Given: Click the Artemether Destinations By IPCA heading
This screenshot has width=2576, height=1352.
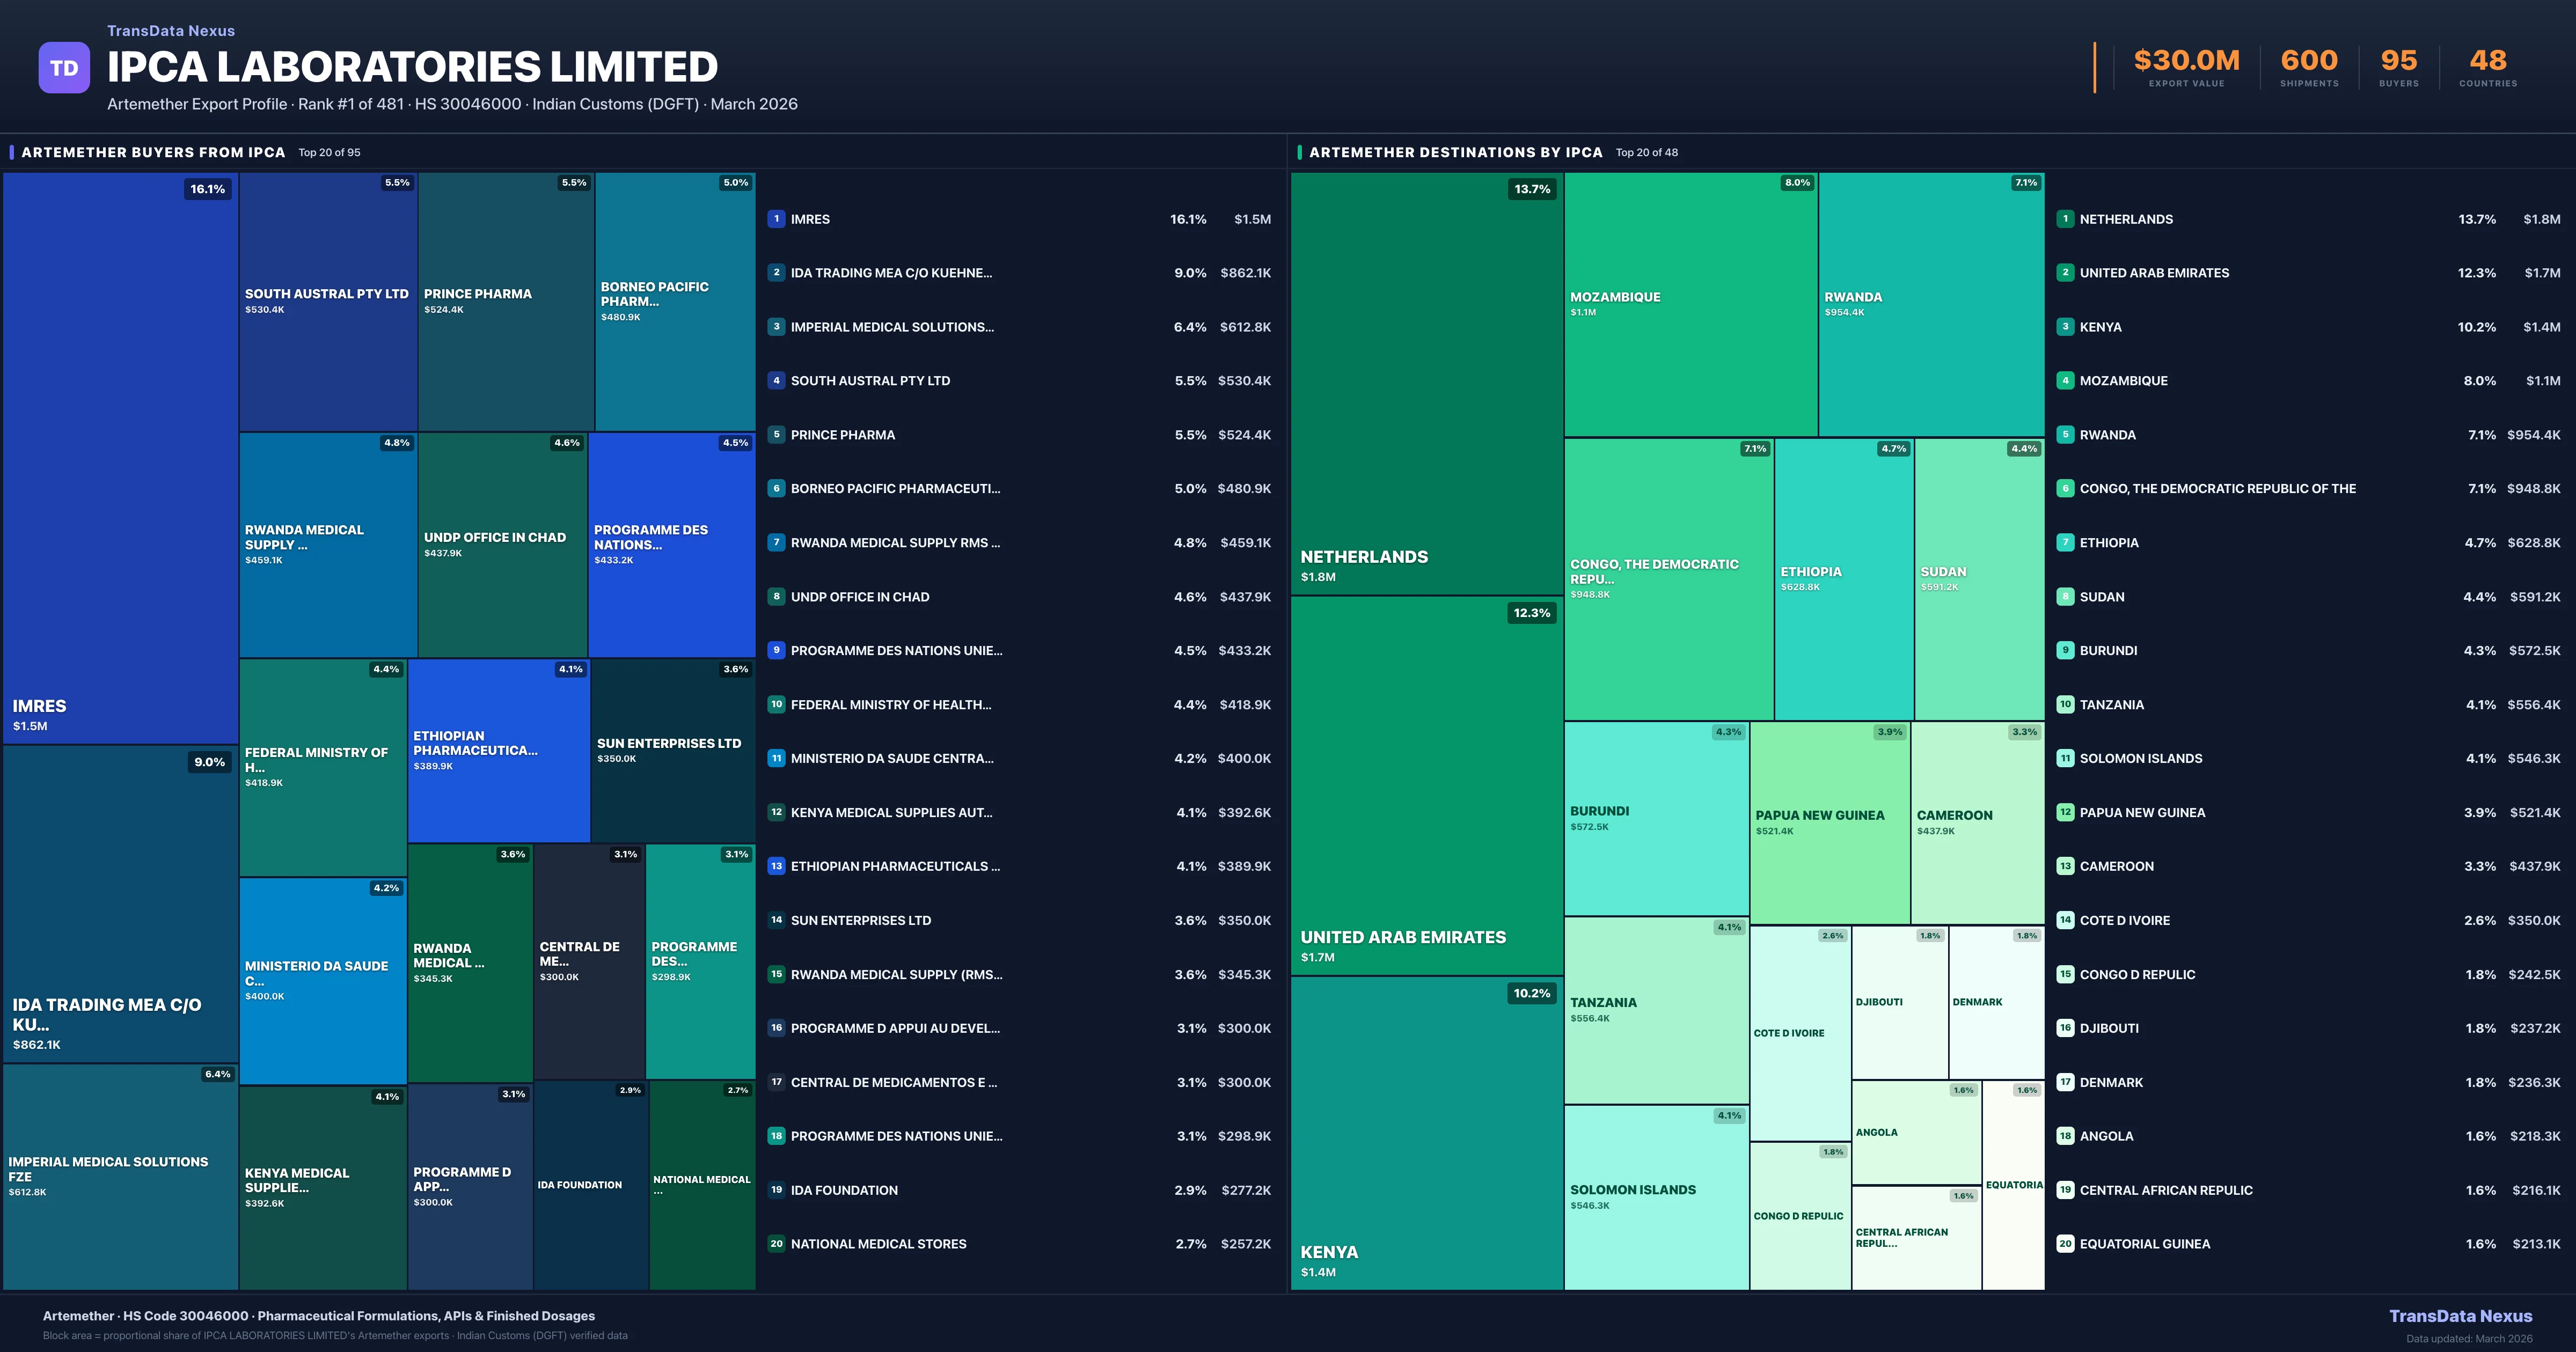Looking at the screenshot, I should (x=1455, y=152).
